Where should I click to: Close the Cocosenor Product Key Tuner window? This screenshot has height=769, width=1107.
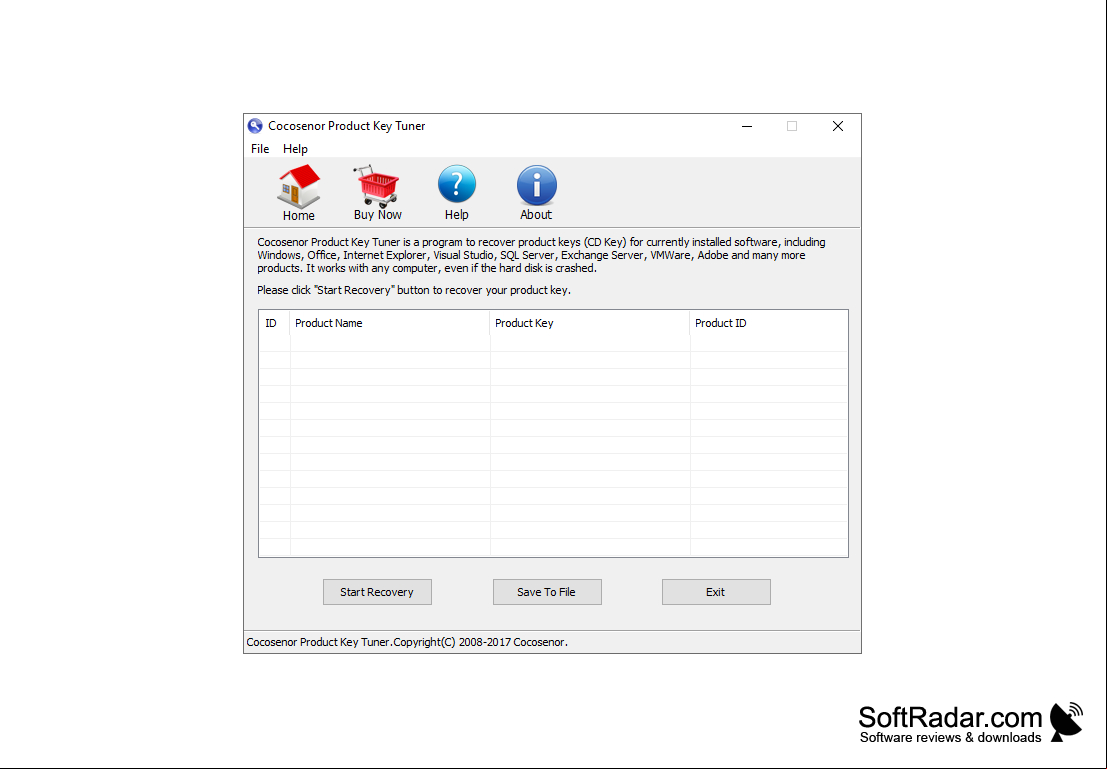837,126
